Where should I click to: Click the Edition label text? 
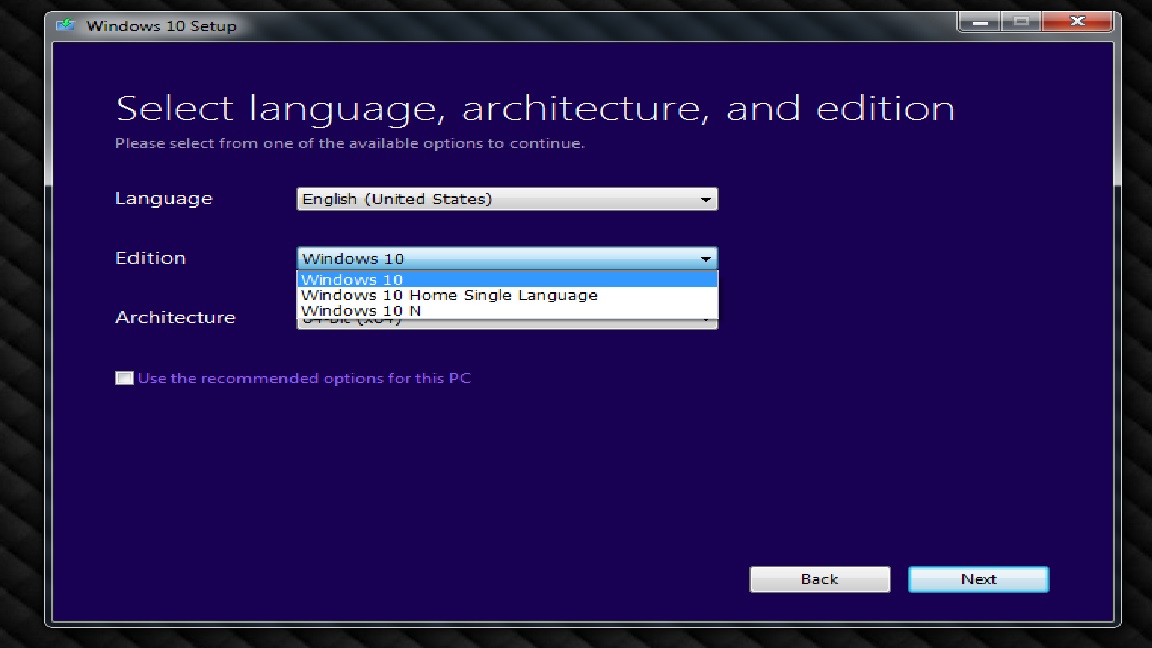point(151,258)
